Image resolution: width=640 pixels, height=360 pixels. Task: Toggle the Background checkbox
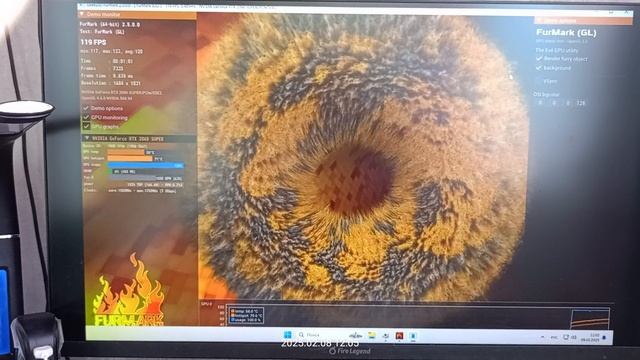tap(539, 68)
